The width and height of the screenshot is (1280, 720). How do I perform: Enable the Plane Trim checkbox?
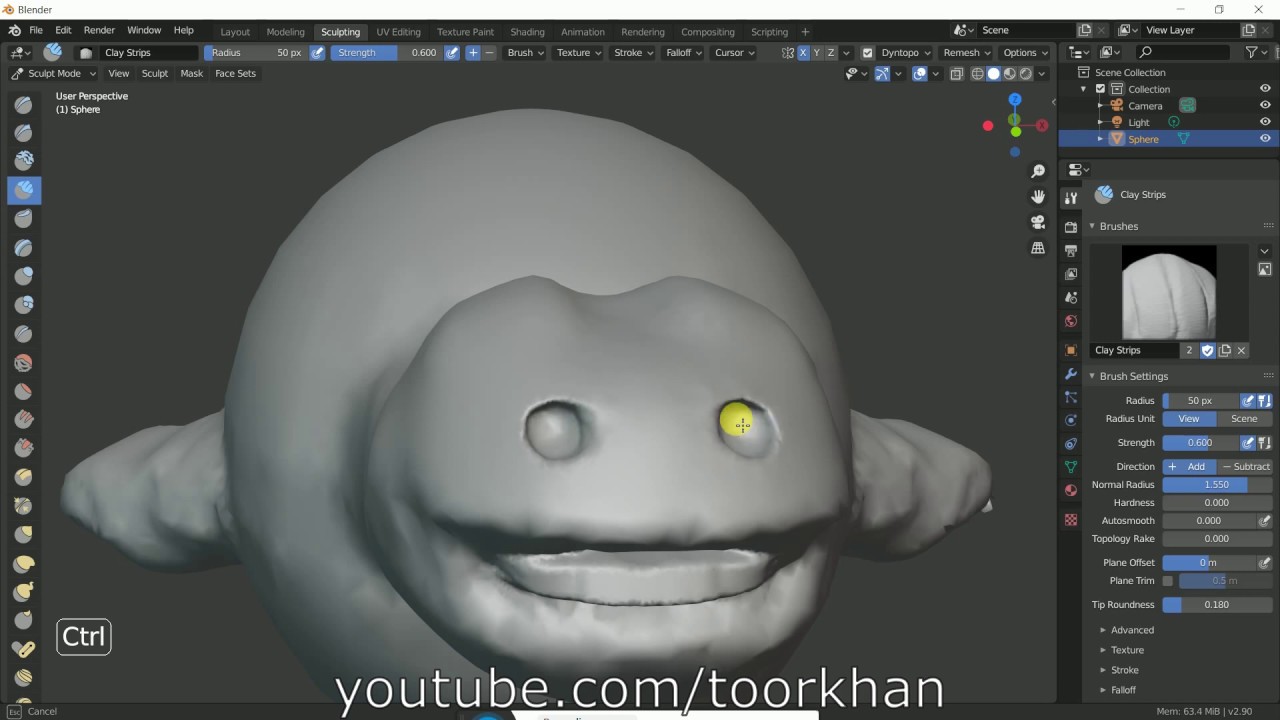coord(1167,581)
